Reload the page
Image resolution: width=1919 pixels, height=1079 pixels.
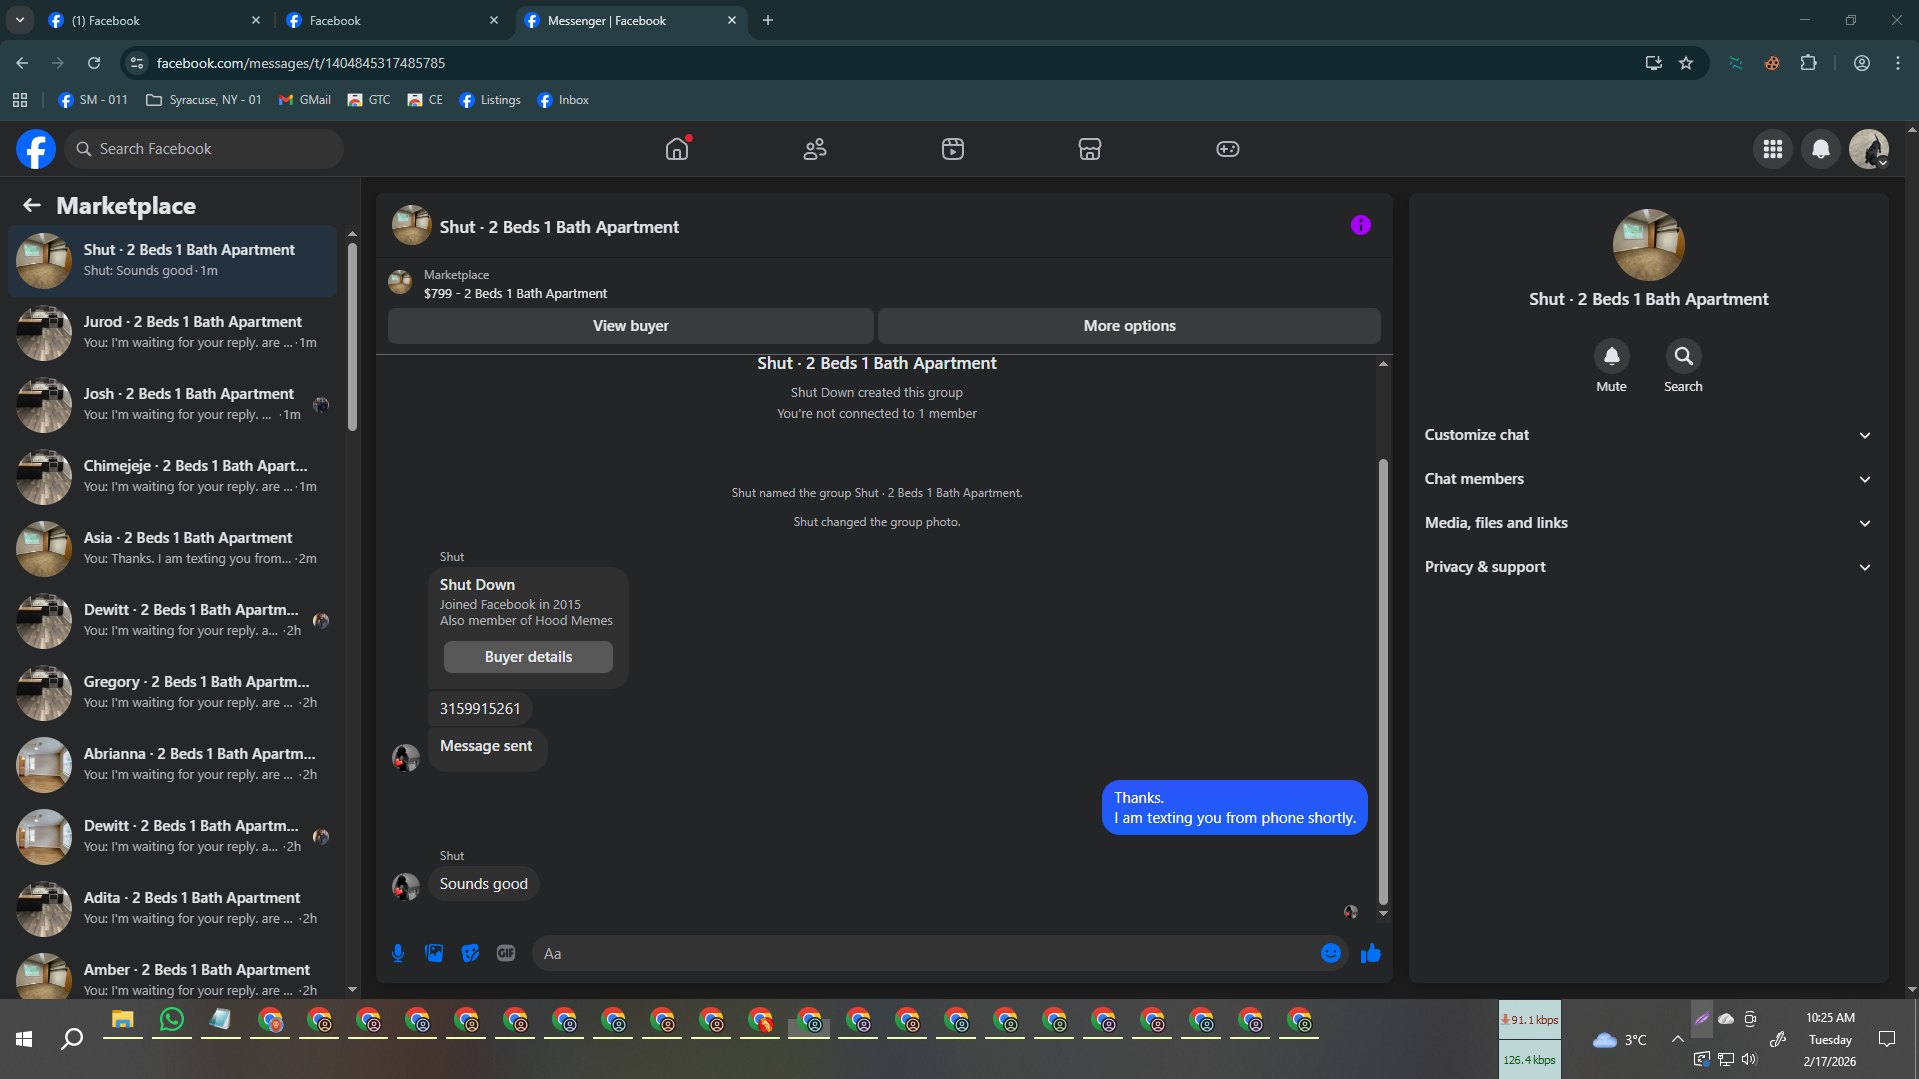[x=94, y=63]
